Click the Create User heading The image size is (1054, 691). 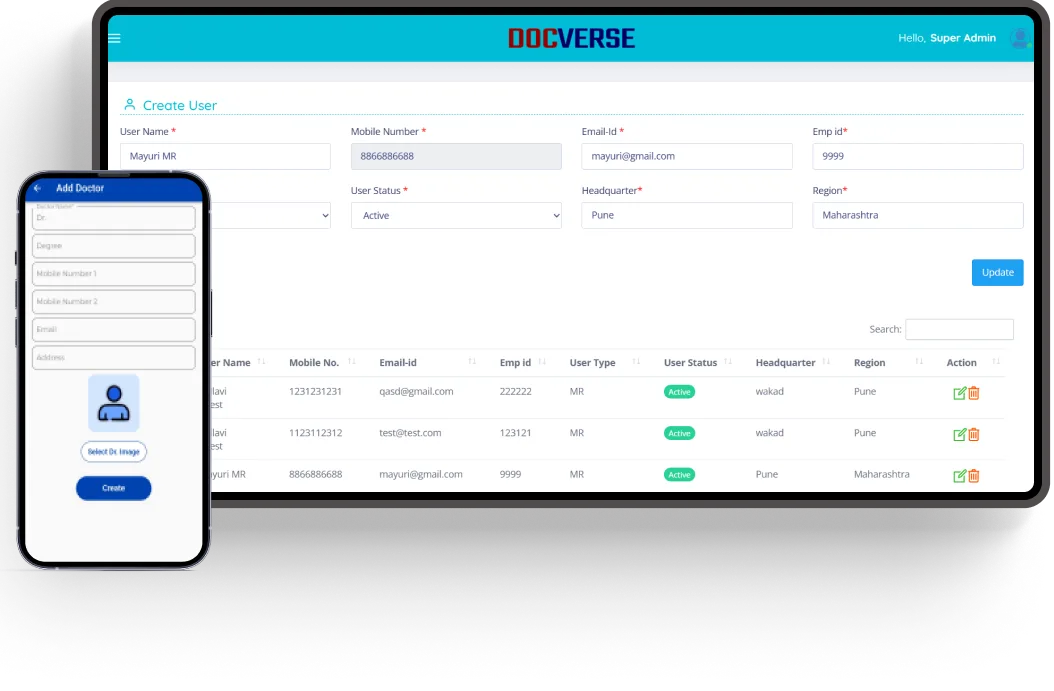[179, 106]
